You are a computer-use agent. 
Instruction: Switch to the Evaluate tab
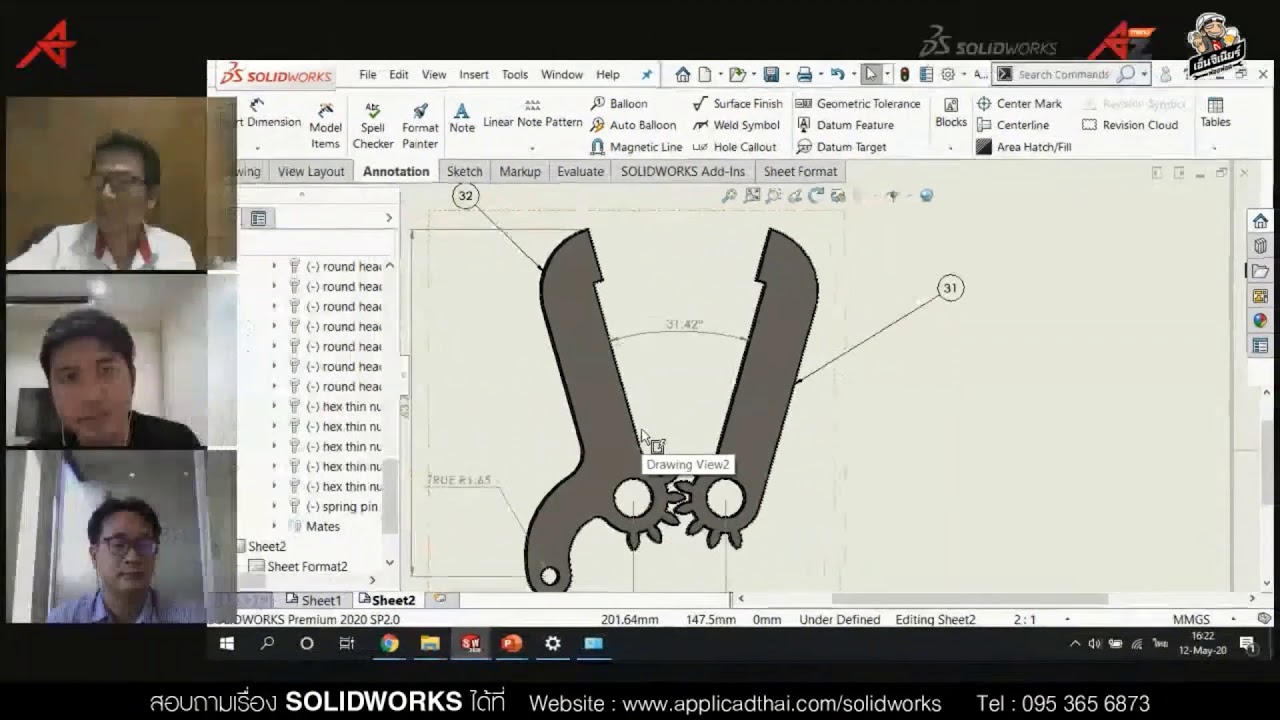580,171
